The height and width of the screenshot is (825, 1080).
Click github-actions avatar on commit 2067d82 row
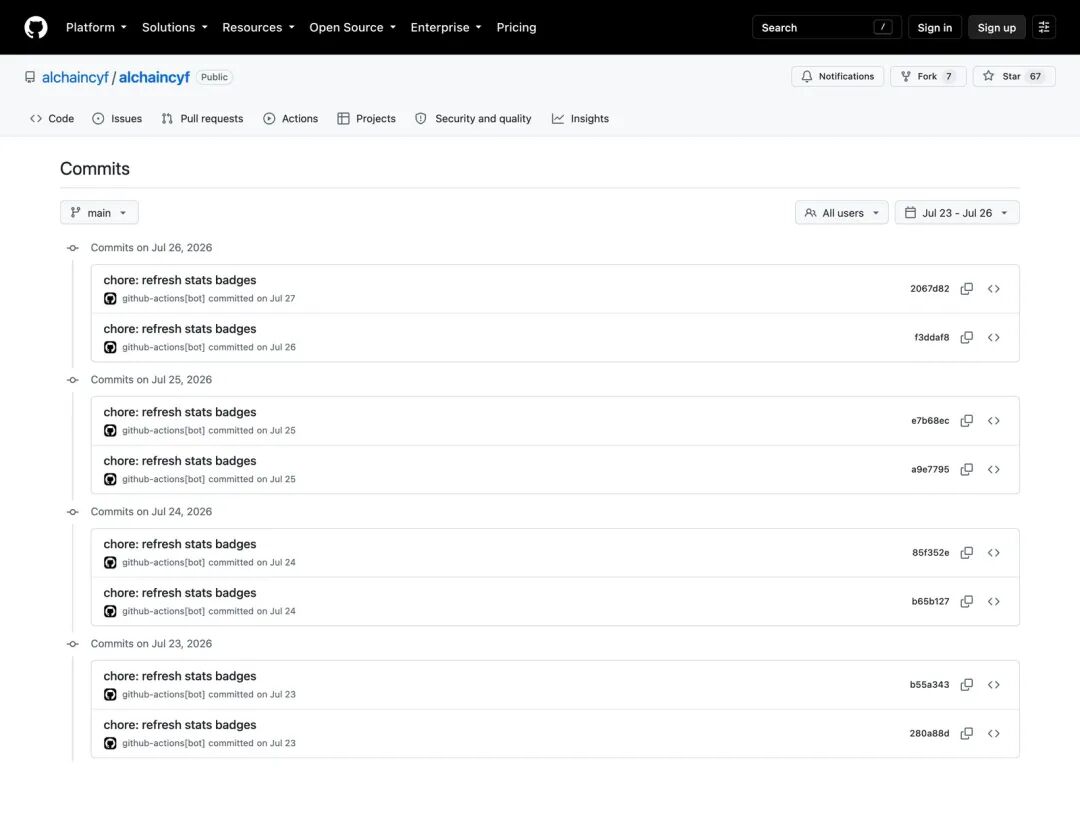pyautogui.click(x=110, y=299)
